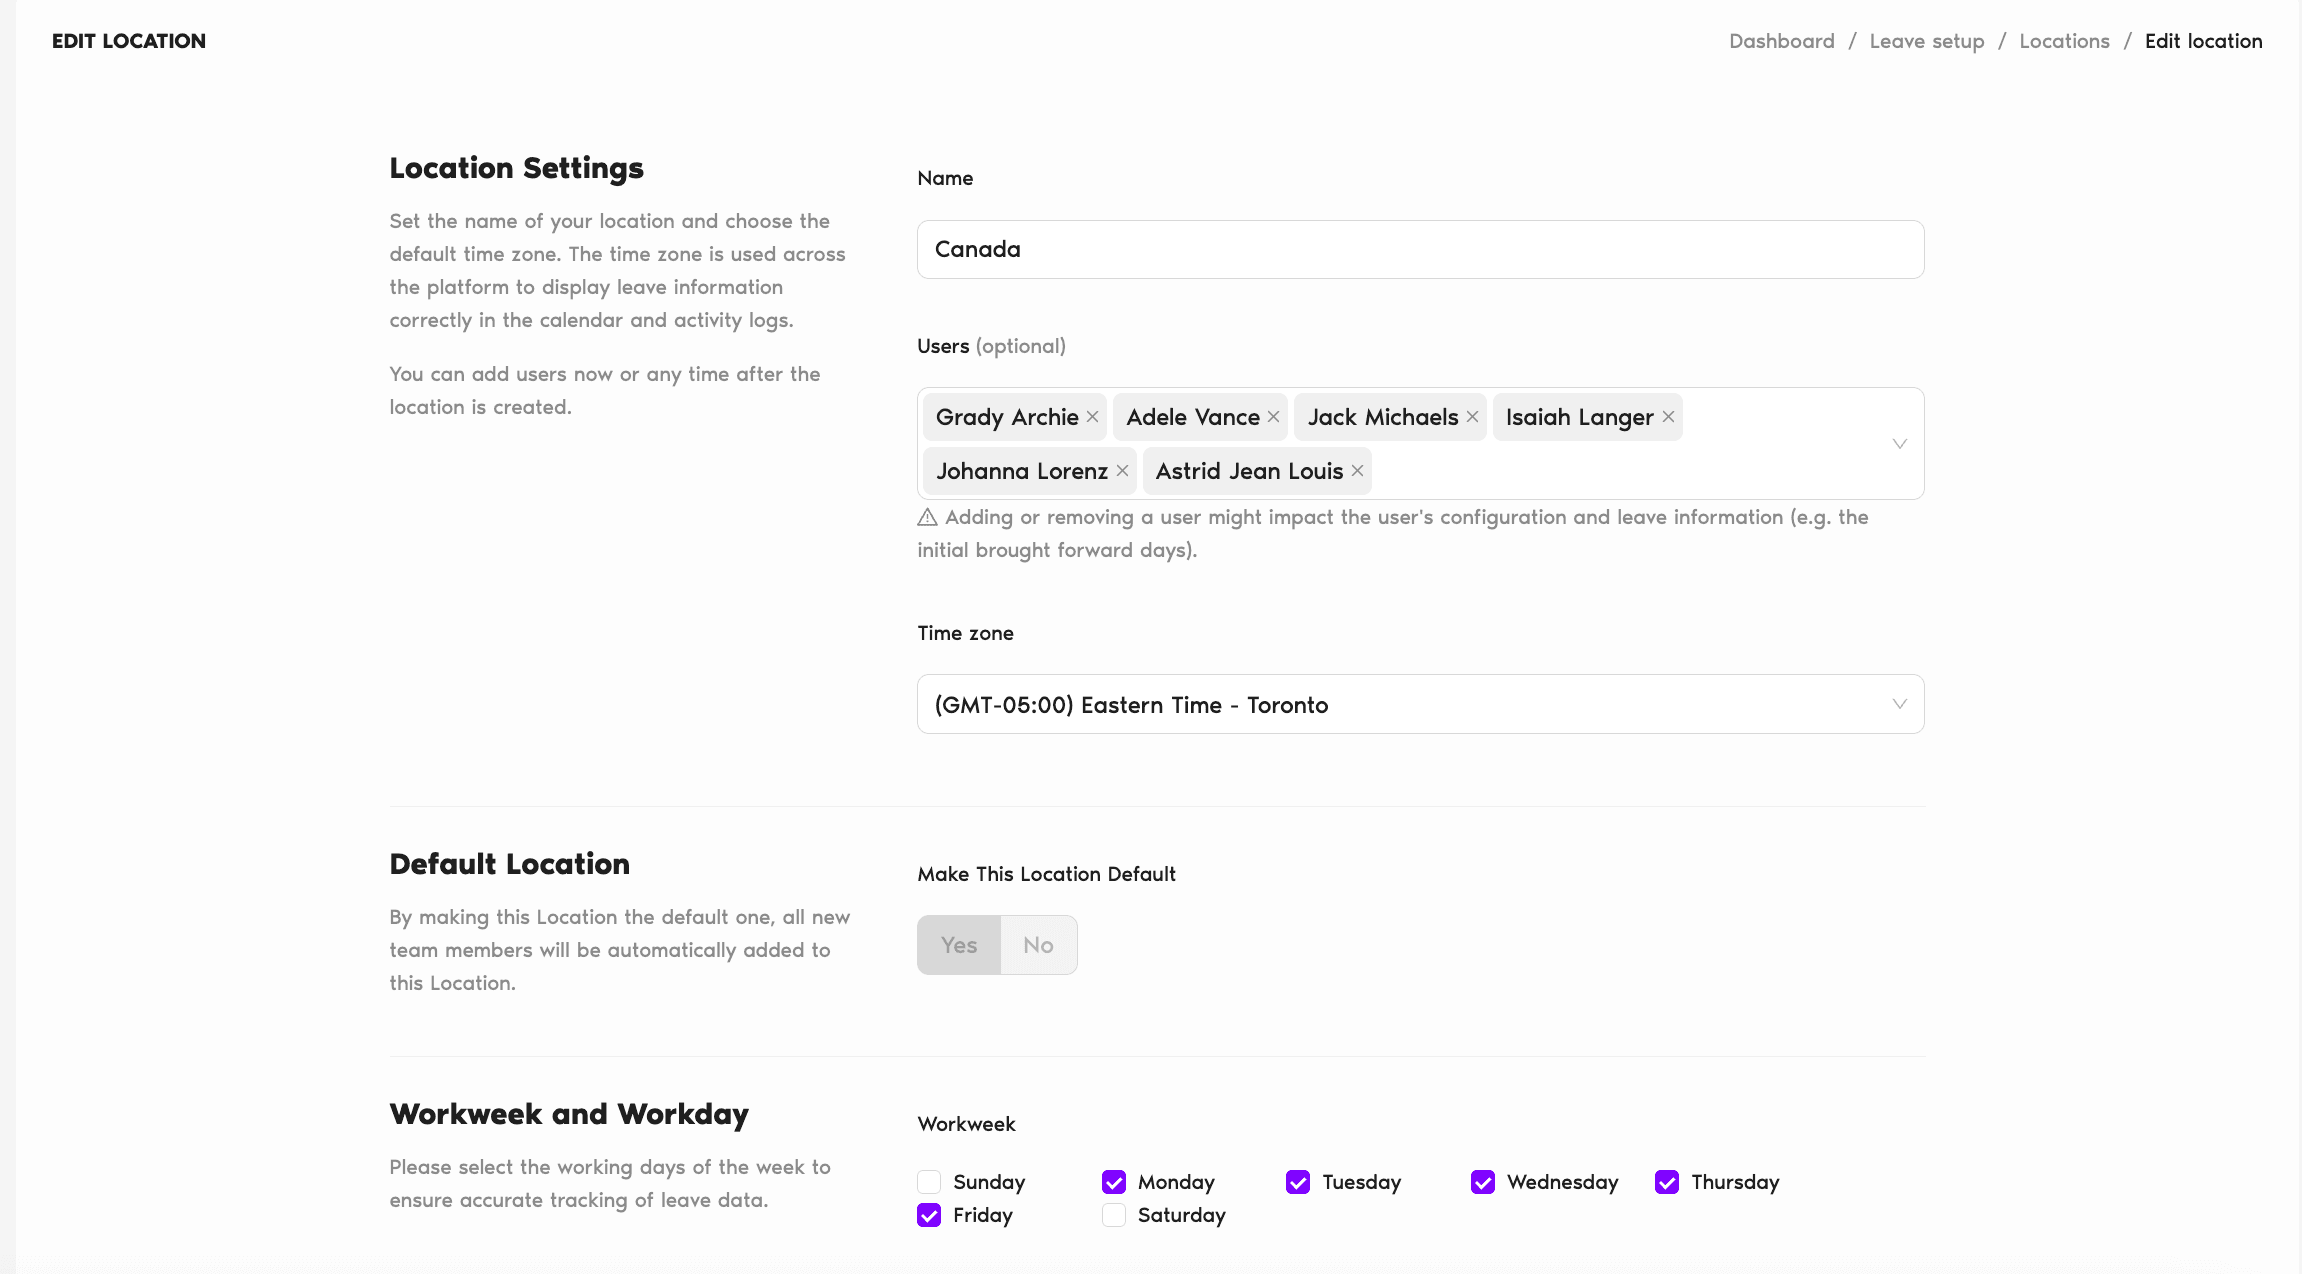Uncheck the Monday checkbox
This screenshot has width=2302, height=1274.
(1114, 1182)
